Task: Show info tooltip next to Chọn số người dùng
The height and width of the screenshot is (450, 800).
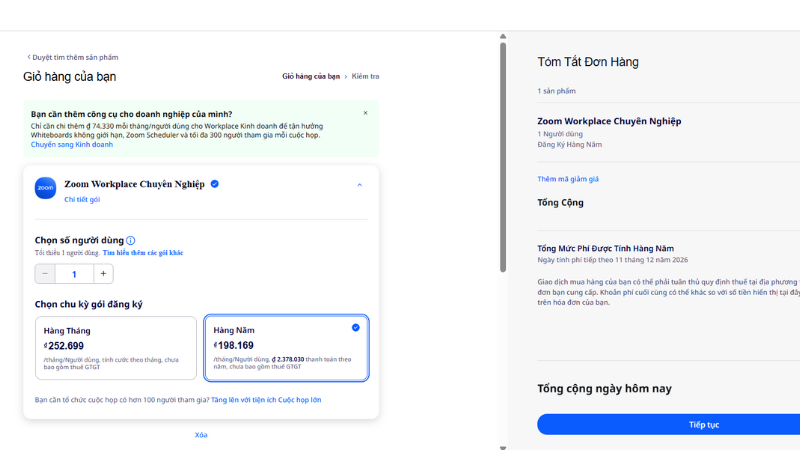Action: coord(131,240)
